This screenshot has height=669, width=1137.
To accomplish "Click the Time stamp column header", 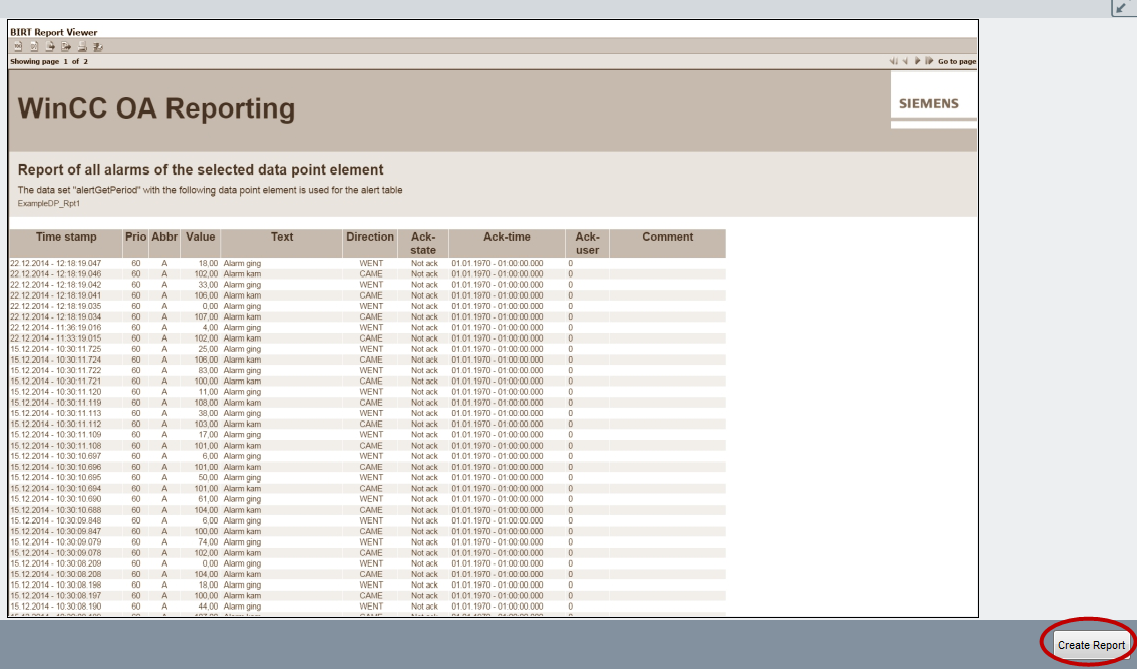I will pos(66,243).
